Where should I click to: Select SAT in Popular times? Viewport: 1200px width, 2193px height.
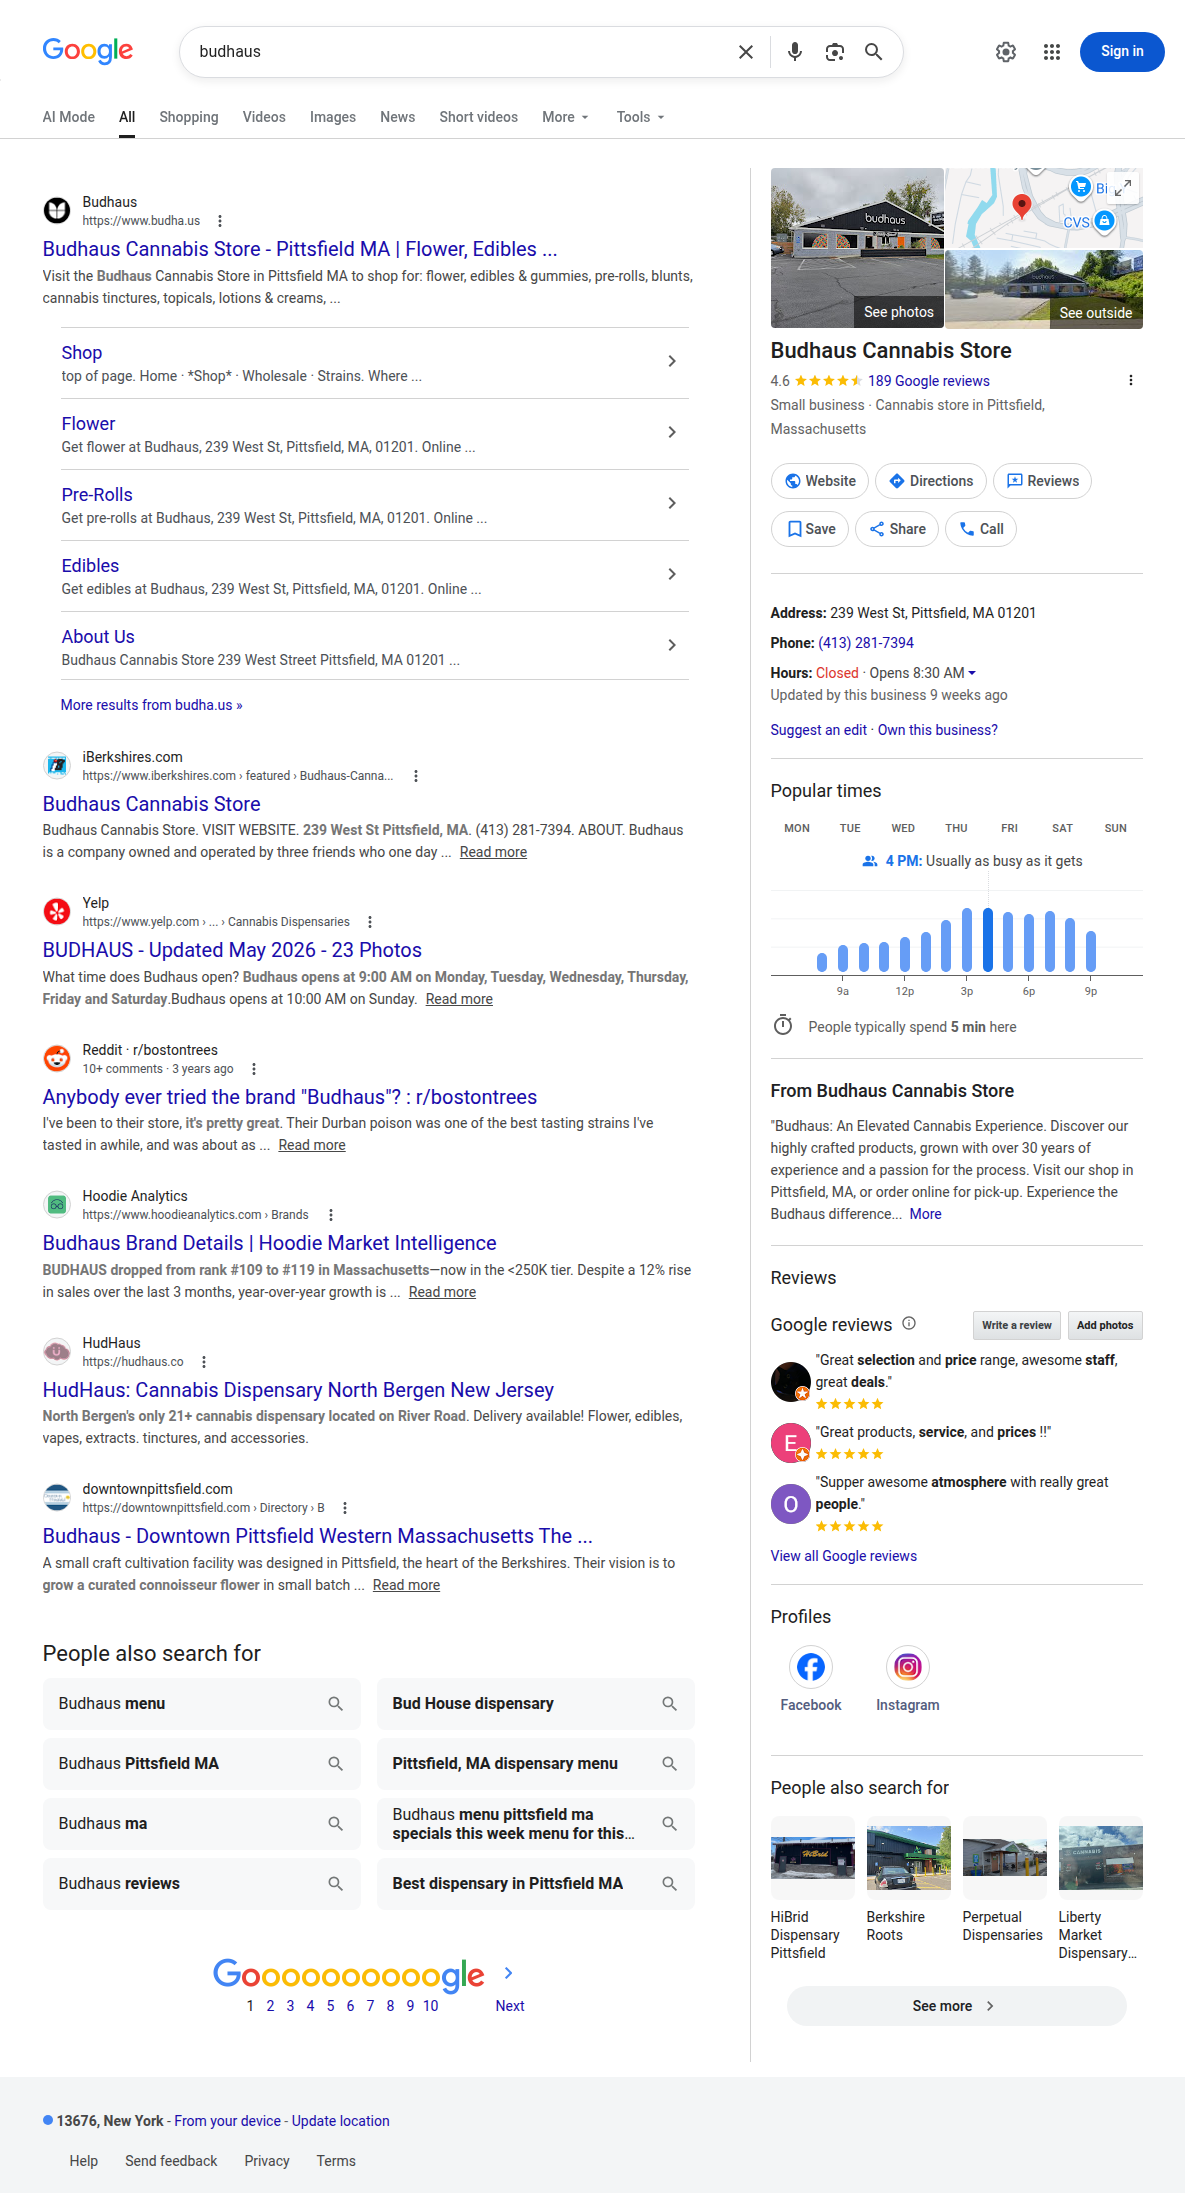coord(1062,828)
